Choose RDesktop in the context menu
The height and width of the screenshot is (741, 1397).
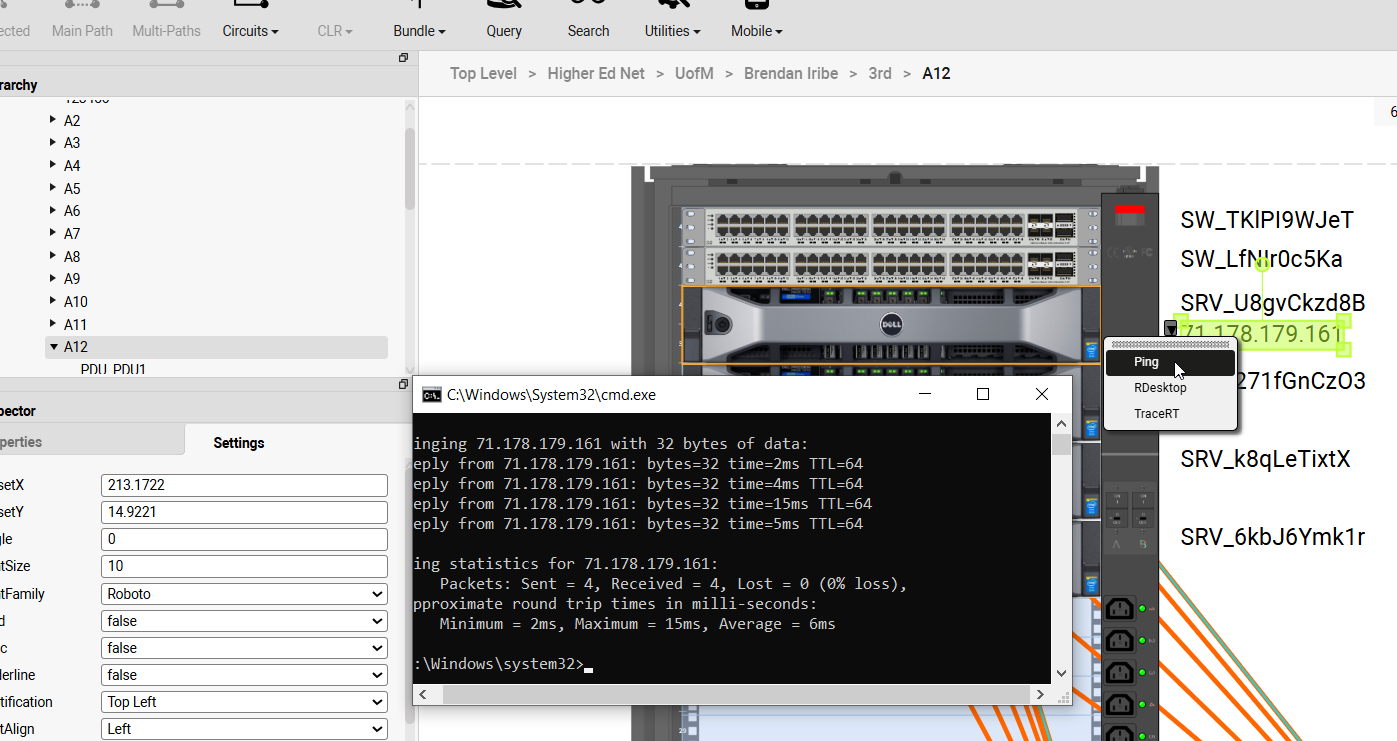(x=1160, y=388)
